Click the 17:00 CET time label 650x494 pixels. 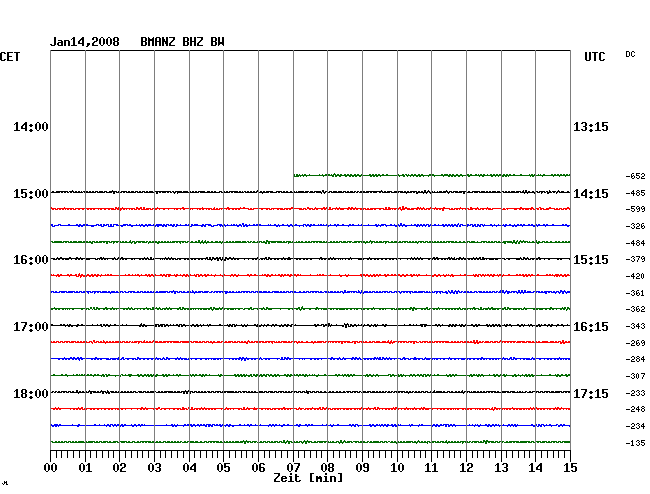31,327
